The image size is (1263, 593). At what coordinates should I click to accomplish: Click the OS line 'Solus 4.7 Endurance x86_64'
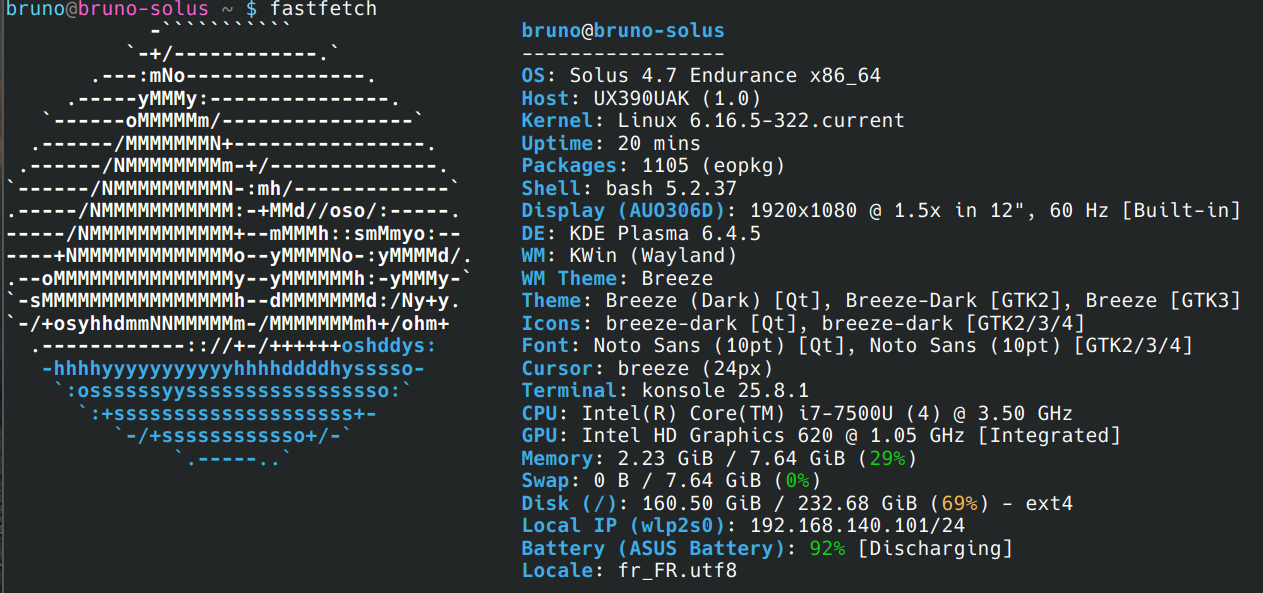tap(725, 76)
